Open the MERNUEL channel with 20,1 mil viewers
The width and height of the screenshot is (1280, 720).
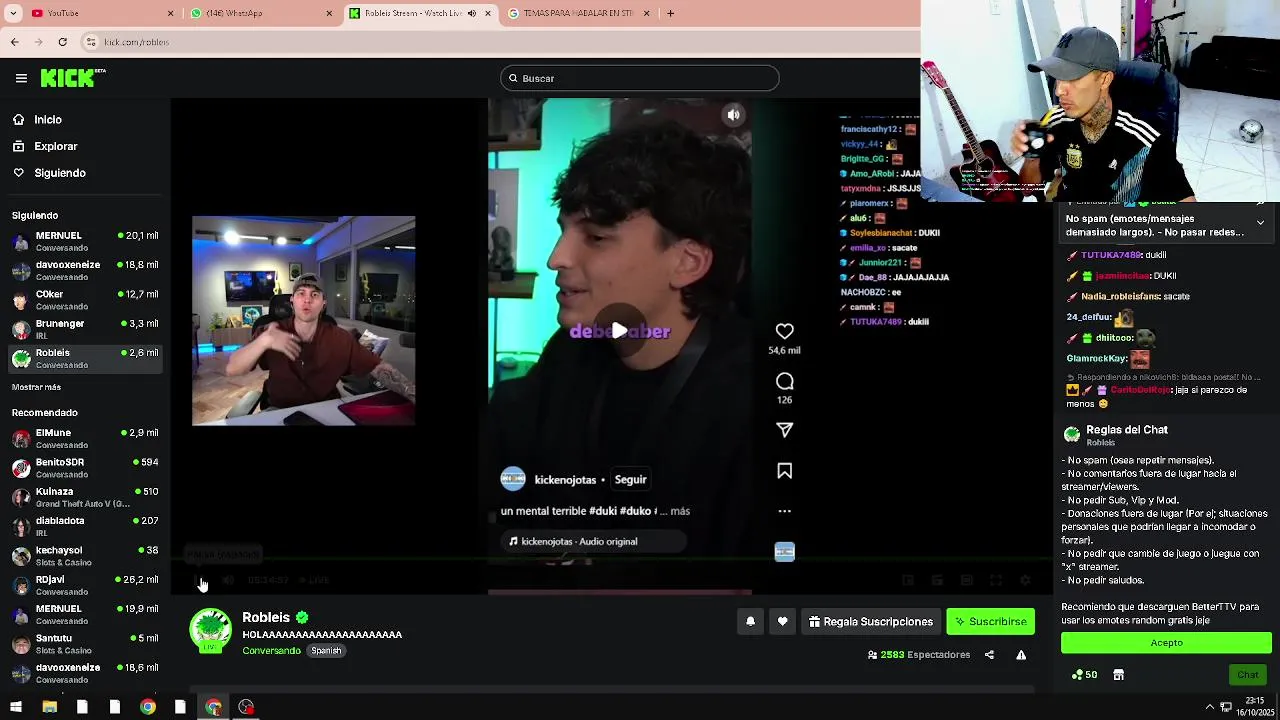85,241
